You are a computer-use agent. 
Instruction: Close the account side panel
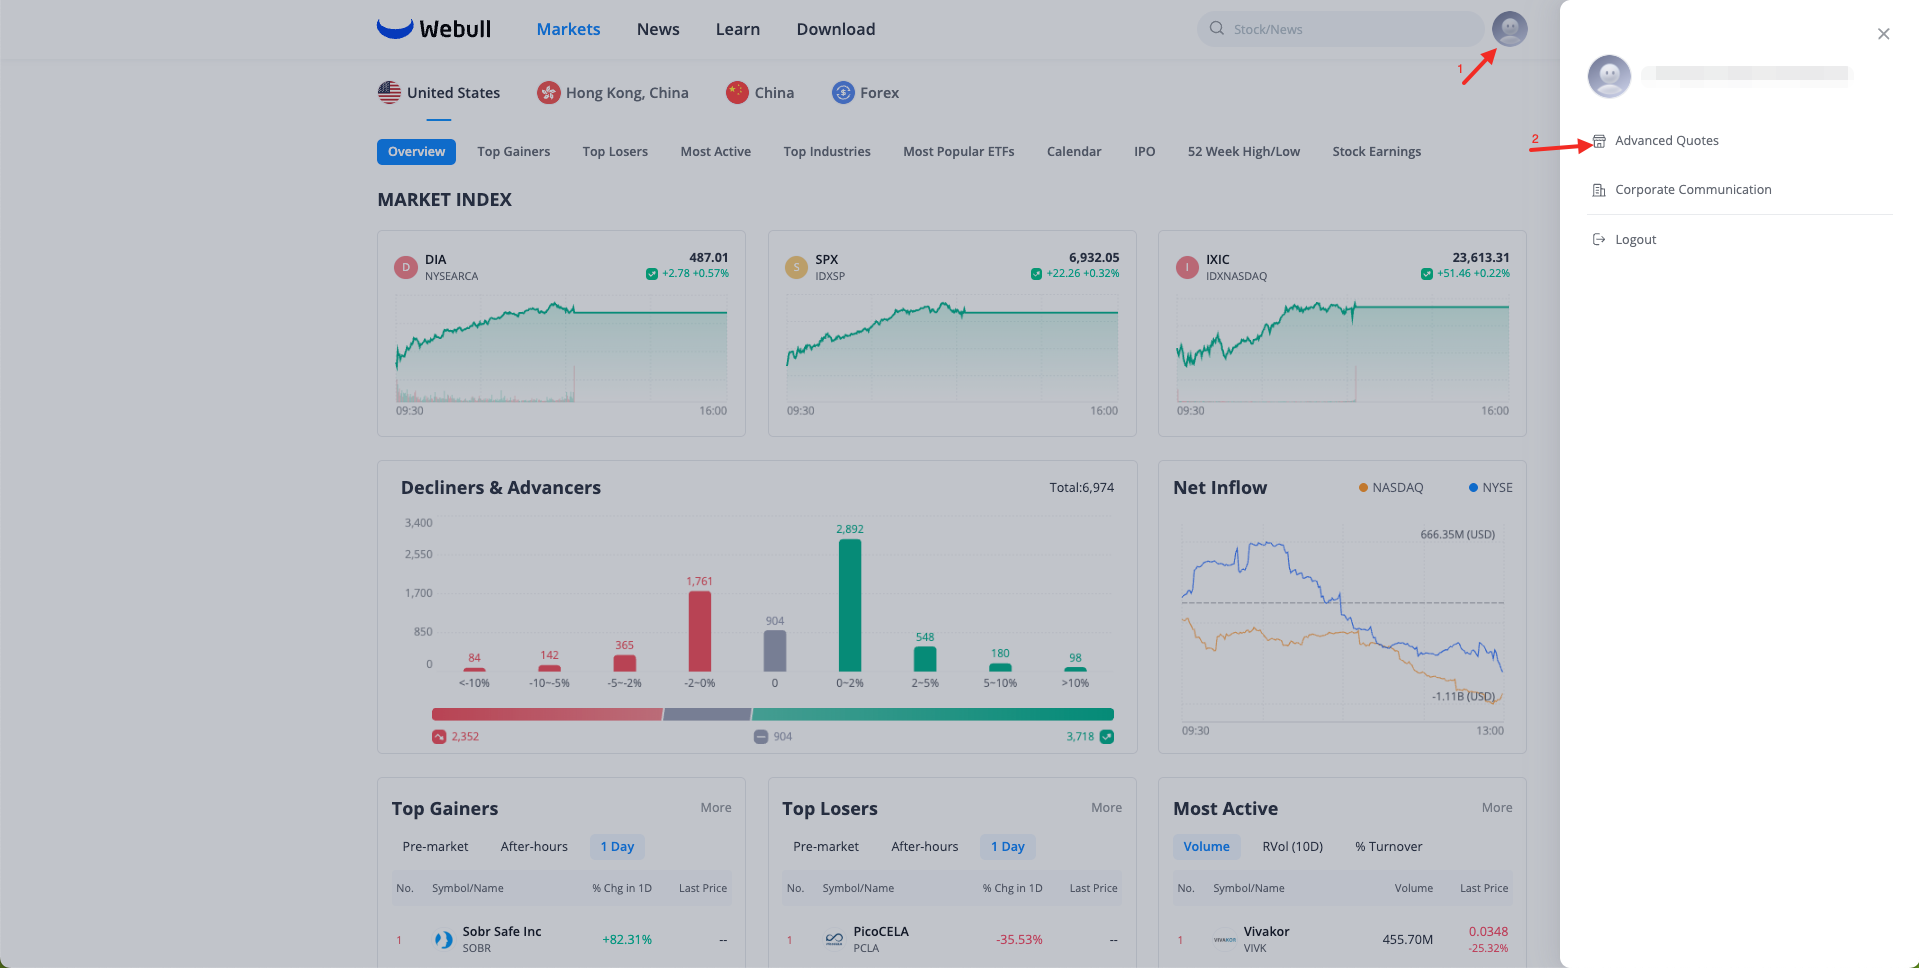pyautogui.click(x=1883, y=34)
